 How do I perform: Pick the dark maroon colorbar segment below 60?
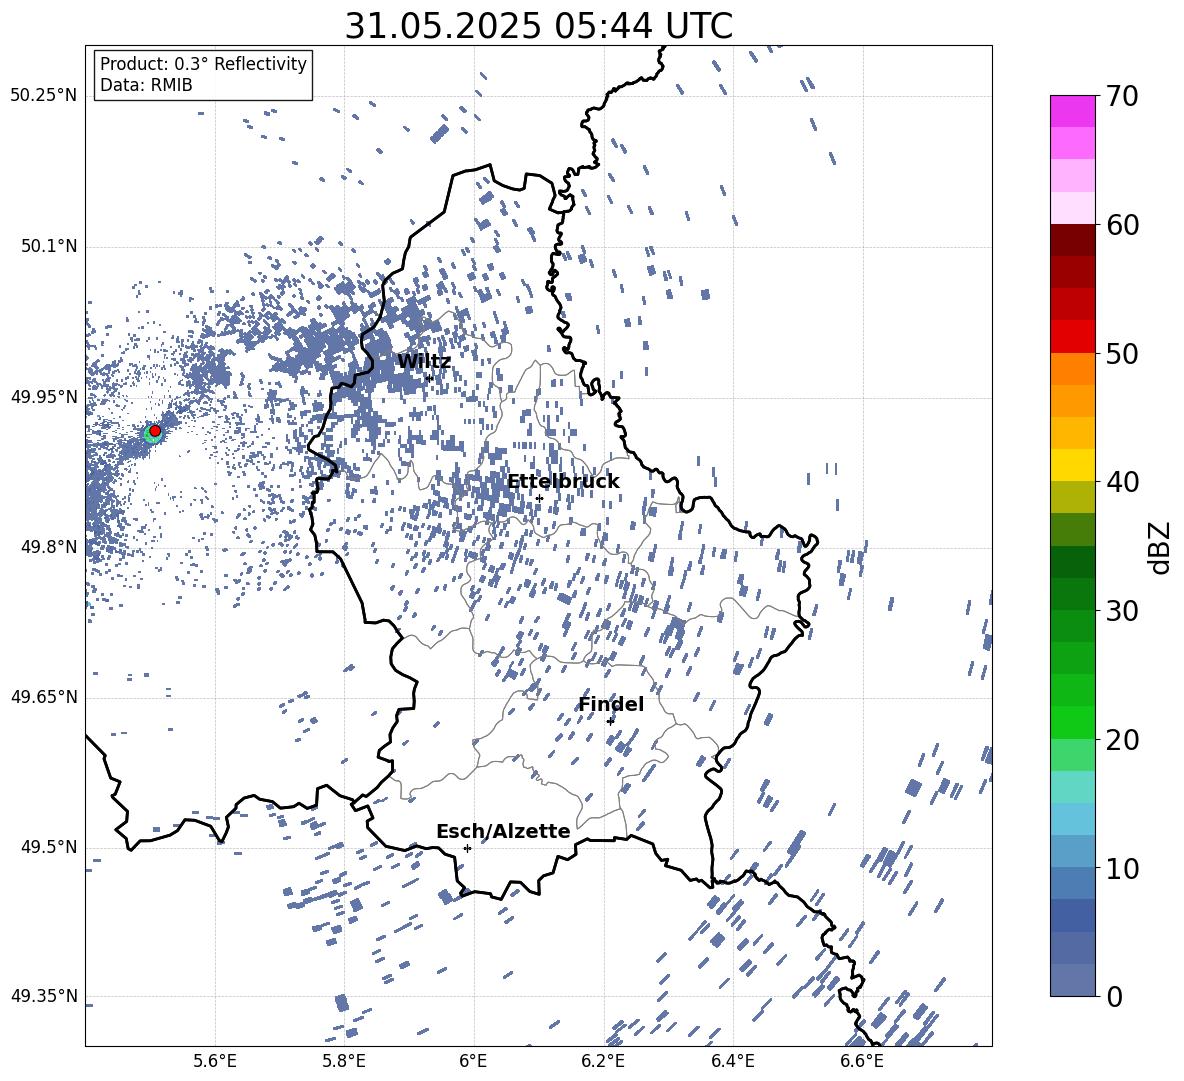pos(1072,240)
